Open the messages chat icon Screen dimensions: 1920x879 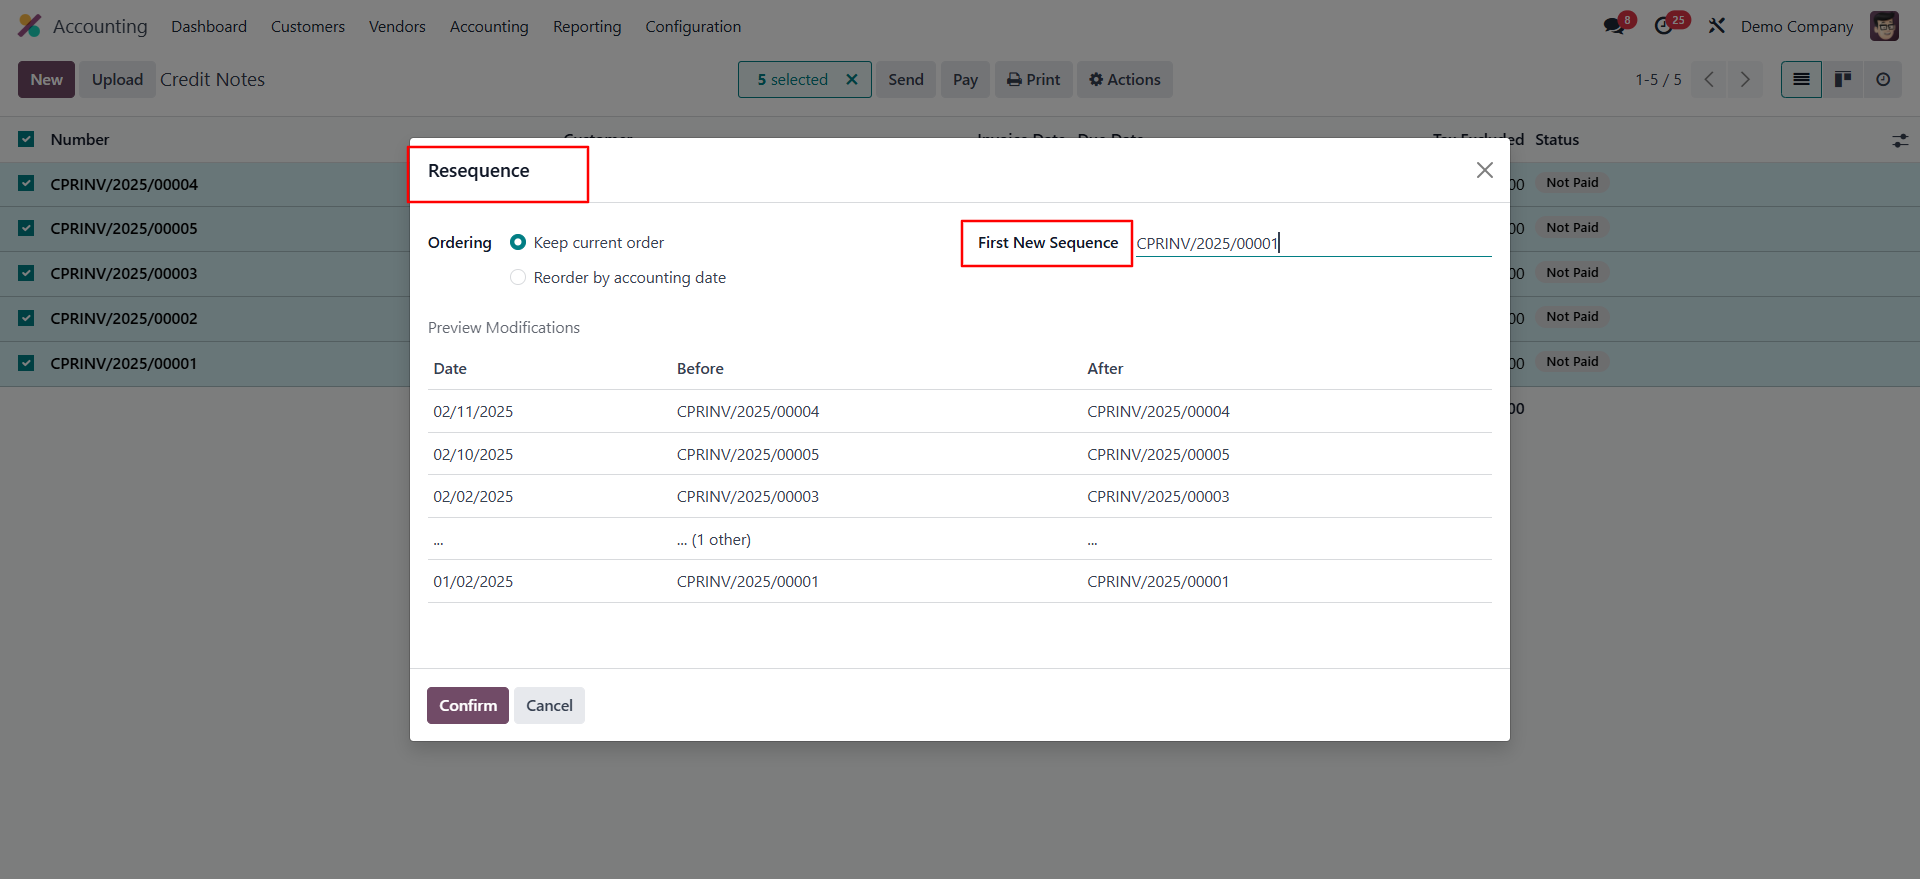pos(1614,26)
